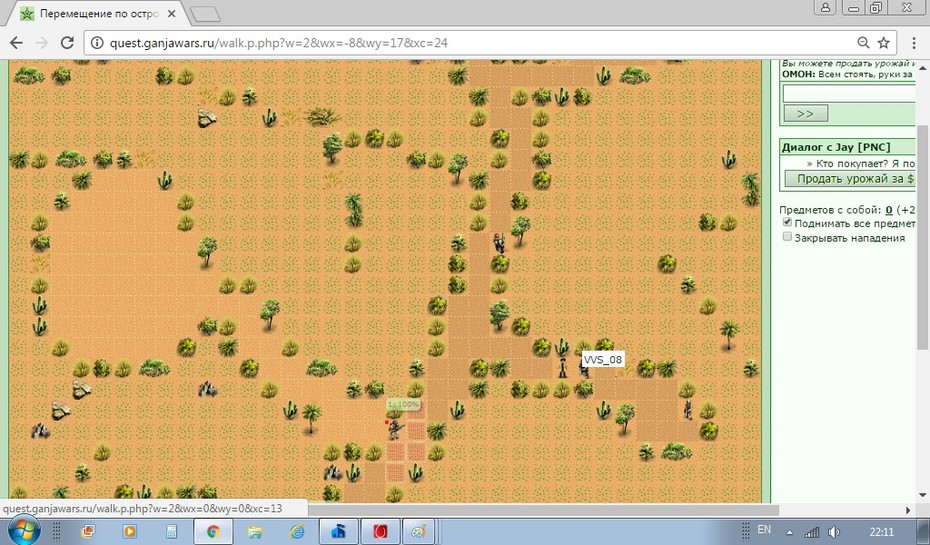Click the first quick launch icon
This screenshot has height=545, width=930.
[x=87, y=531]
